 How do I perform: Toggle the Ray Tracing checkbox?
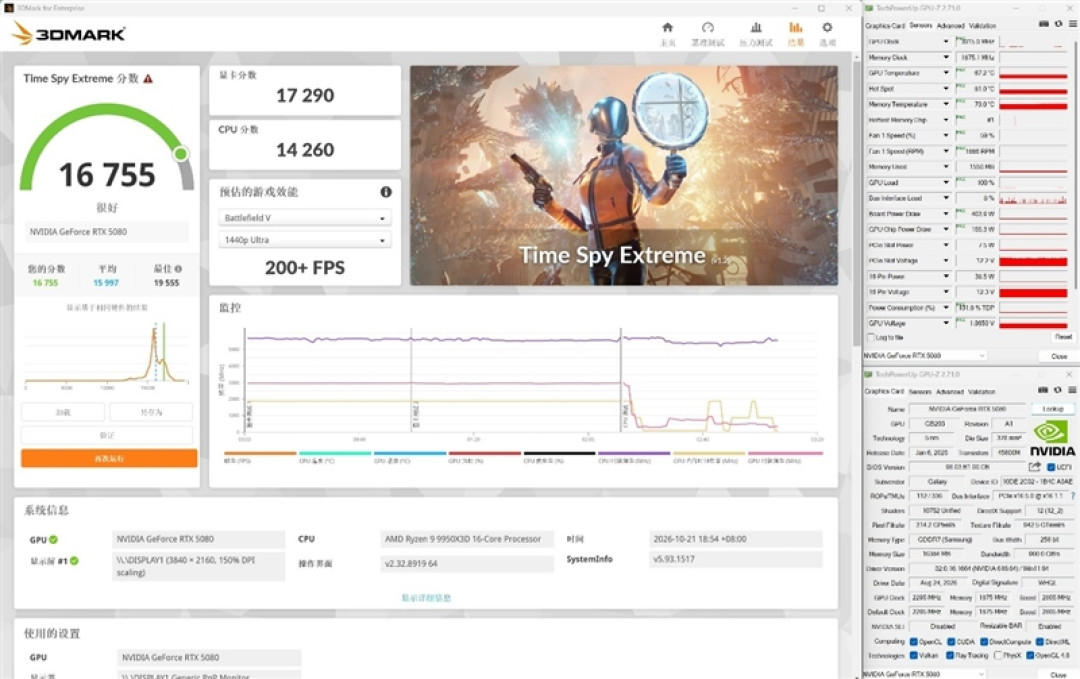[950, 656]
